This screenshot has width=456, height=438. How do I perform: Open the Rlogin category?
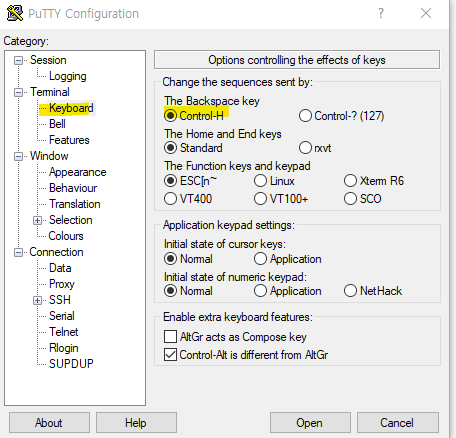coord(64,348)
